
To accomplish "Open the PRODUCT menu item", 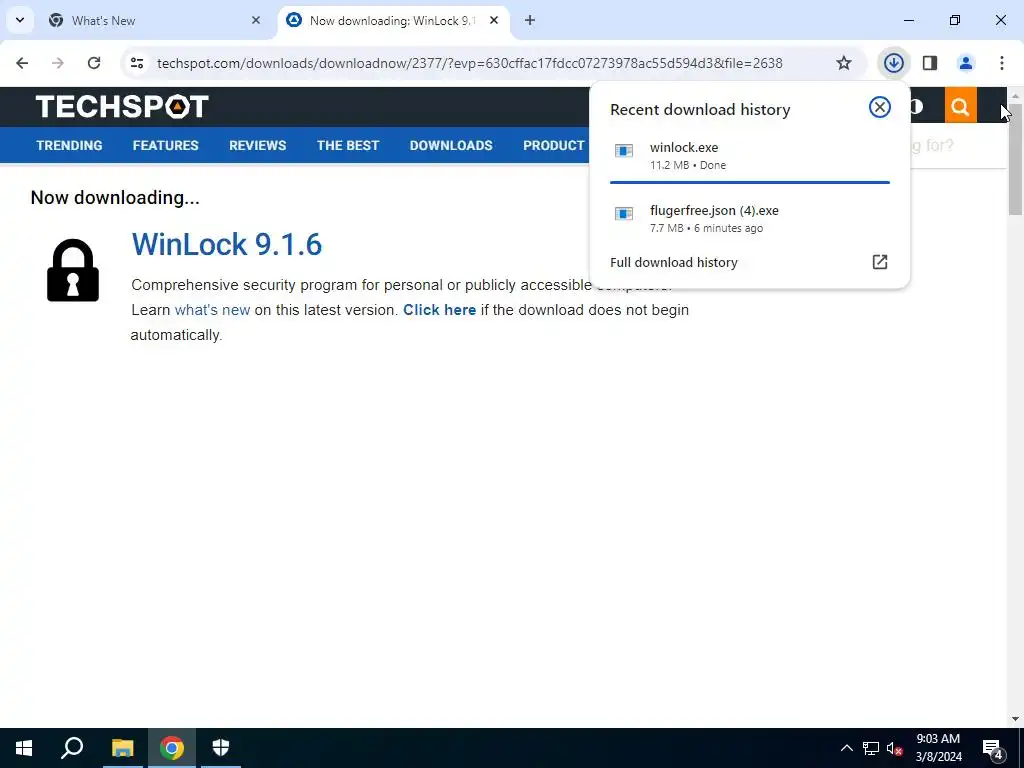I will tap(554, 146).
